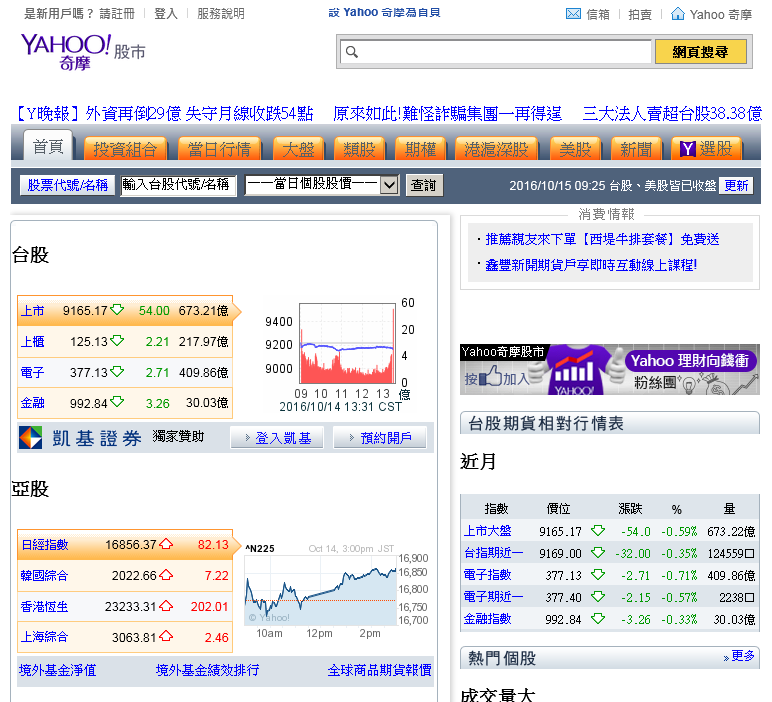
Task: Click 設 Yahoo 奇摩為首頁 link
Action: click(x=385, y=13)
